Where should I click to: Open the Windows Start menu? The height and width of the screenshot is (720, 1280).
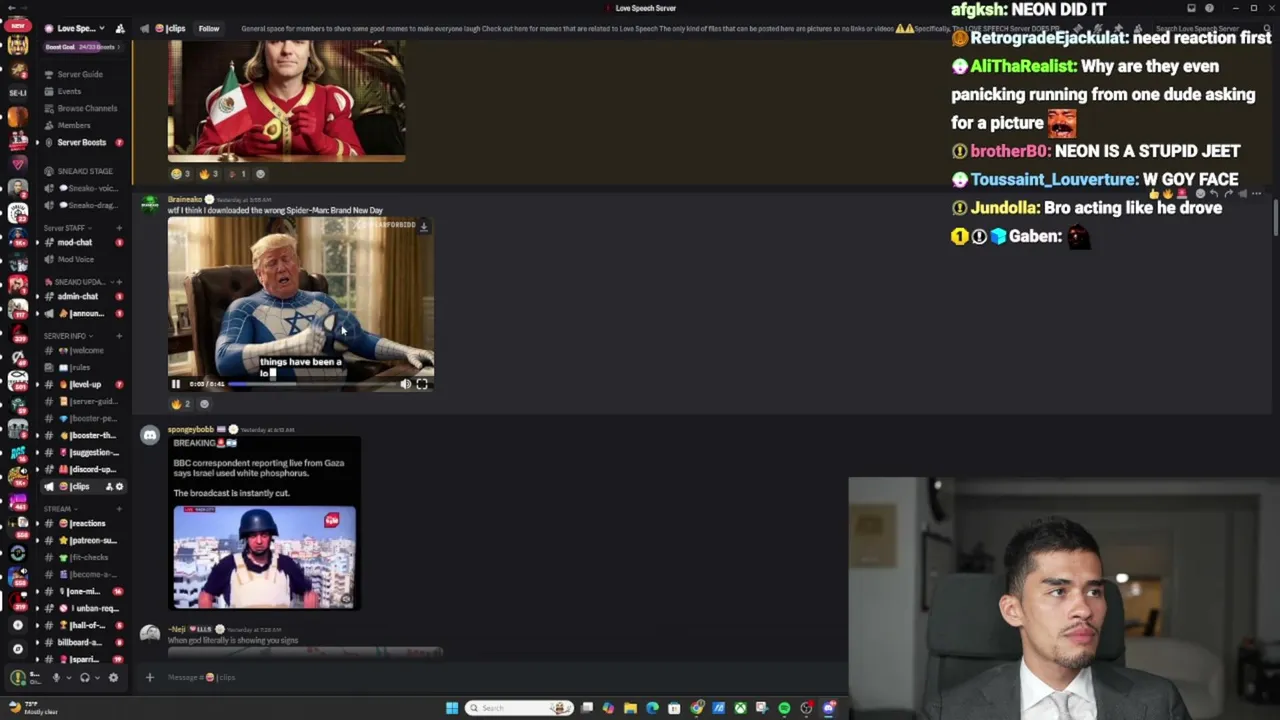(x=452, y=708)
